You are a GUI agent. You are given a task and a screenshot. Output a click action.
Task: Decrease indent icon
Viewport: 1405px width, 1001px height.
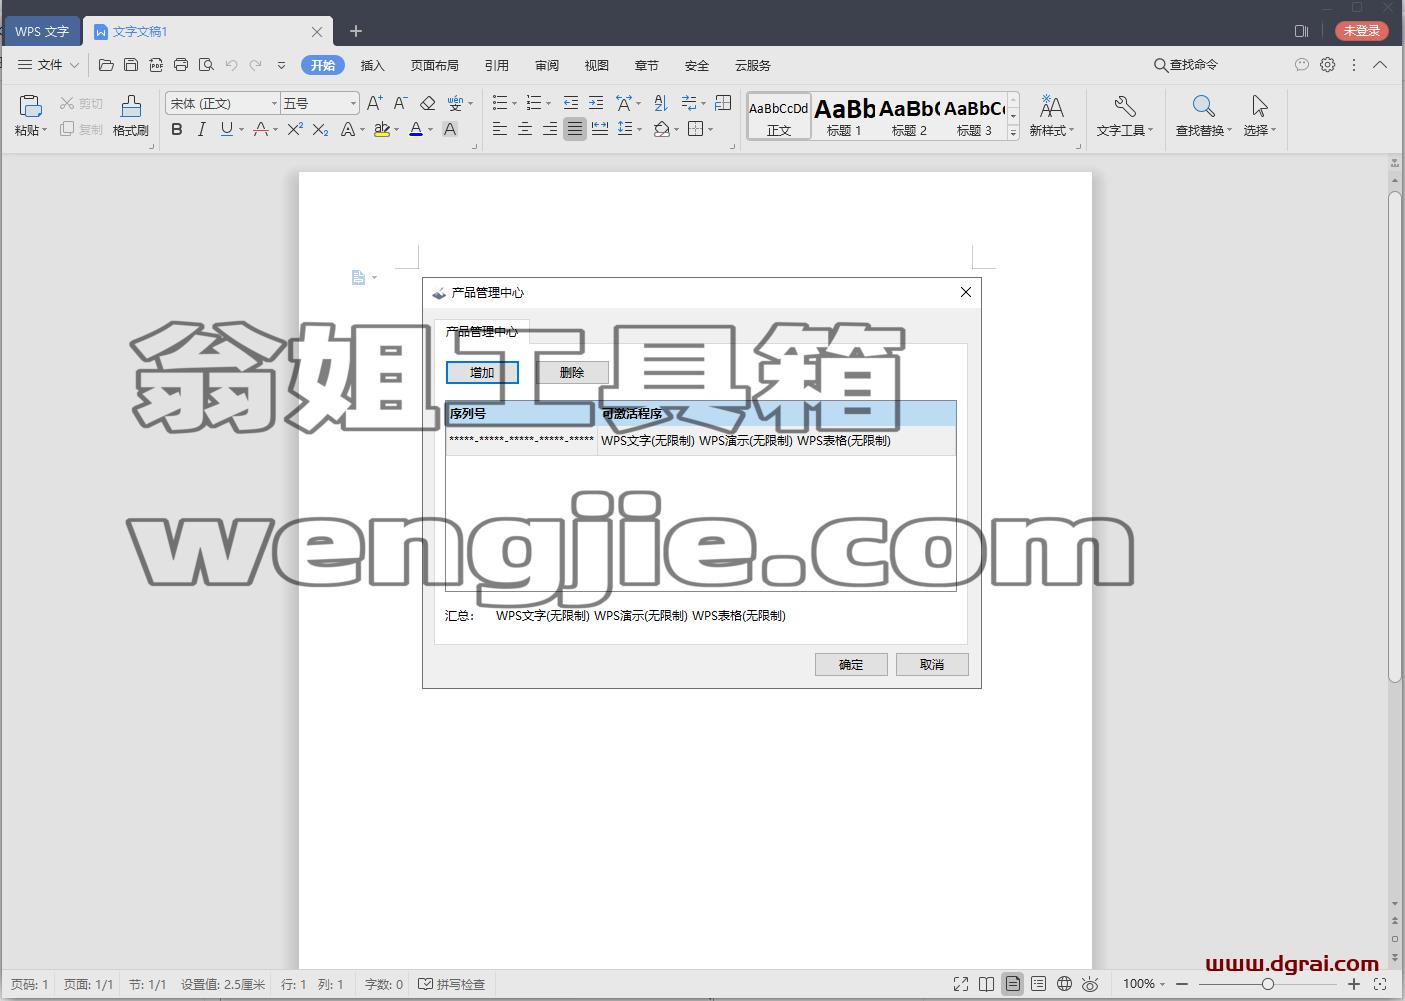click(571, 103)
